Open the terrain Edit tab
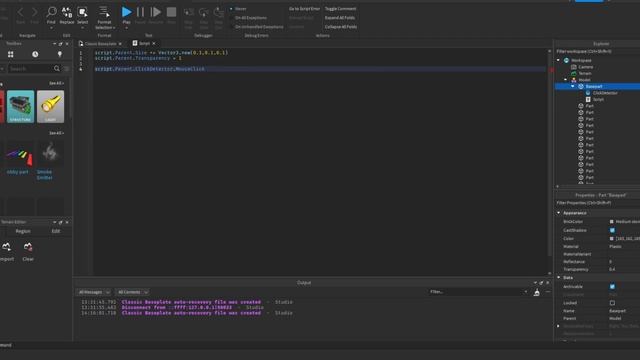 (56, 231)
